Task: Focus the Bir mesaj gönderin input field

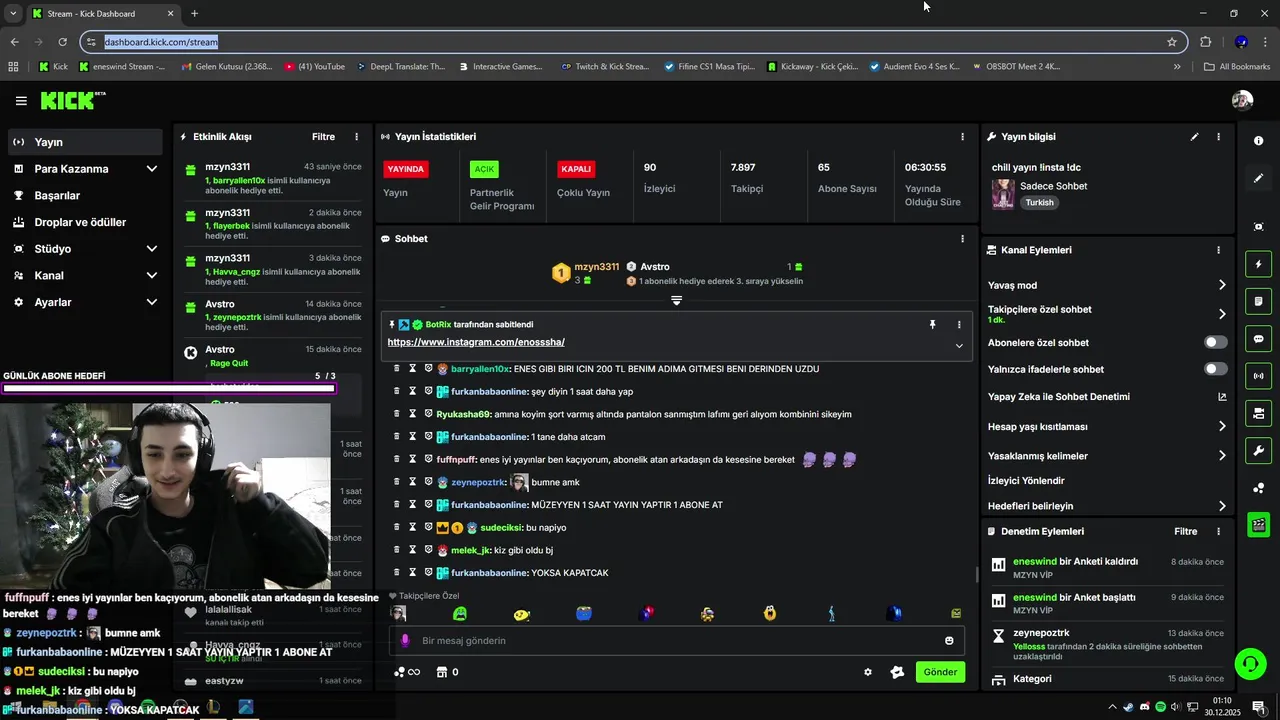Action: tap(676, 641)
